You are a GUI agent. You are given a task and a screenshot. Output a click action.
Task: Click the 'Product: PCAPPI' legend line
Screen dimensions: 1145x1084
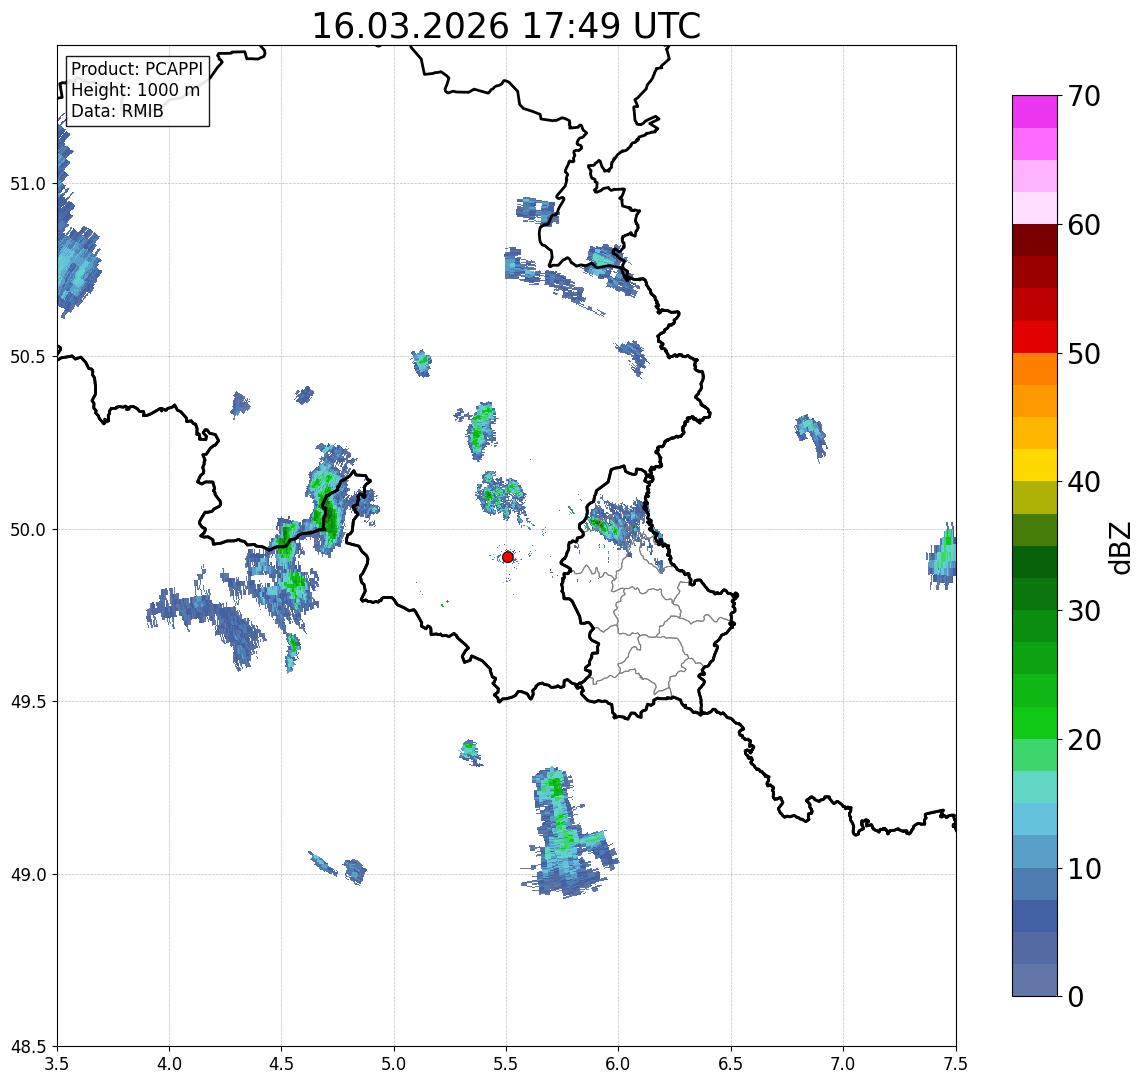pyautogui.click(x=137, y=69)
